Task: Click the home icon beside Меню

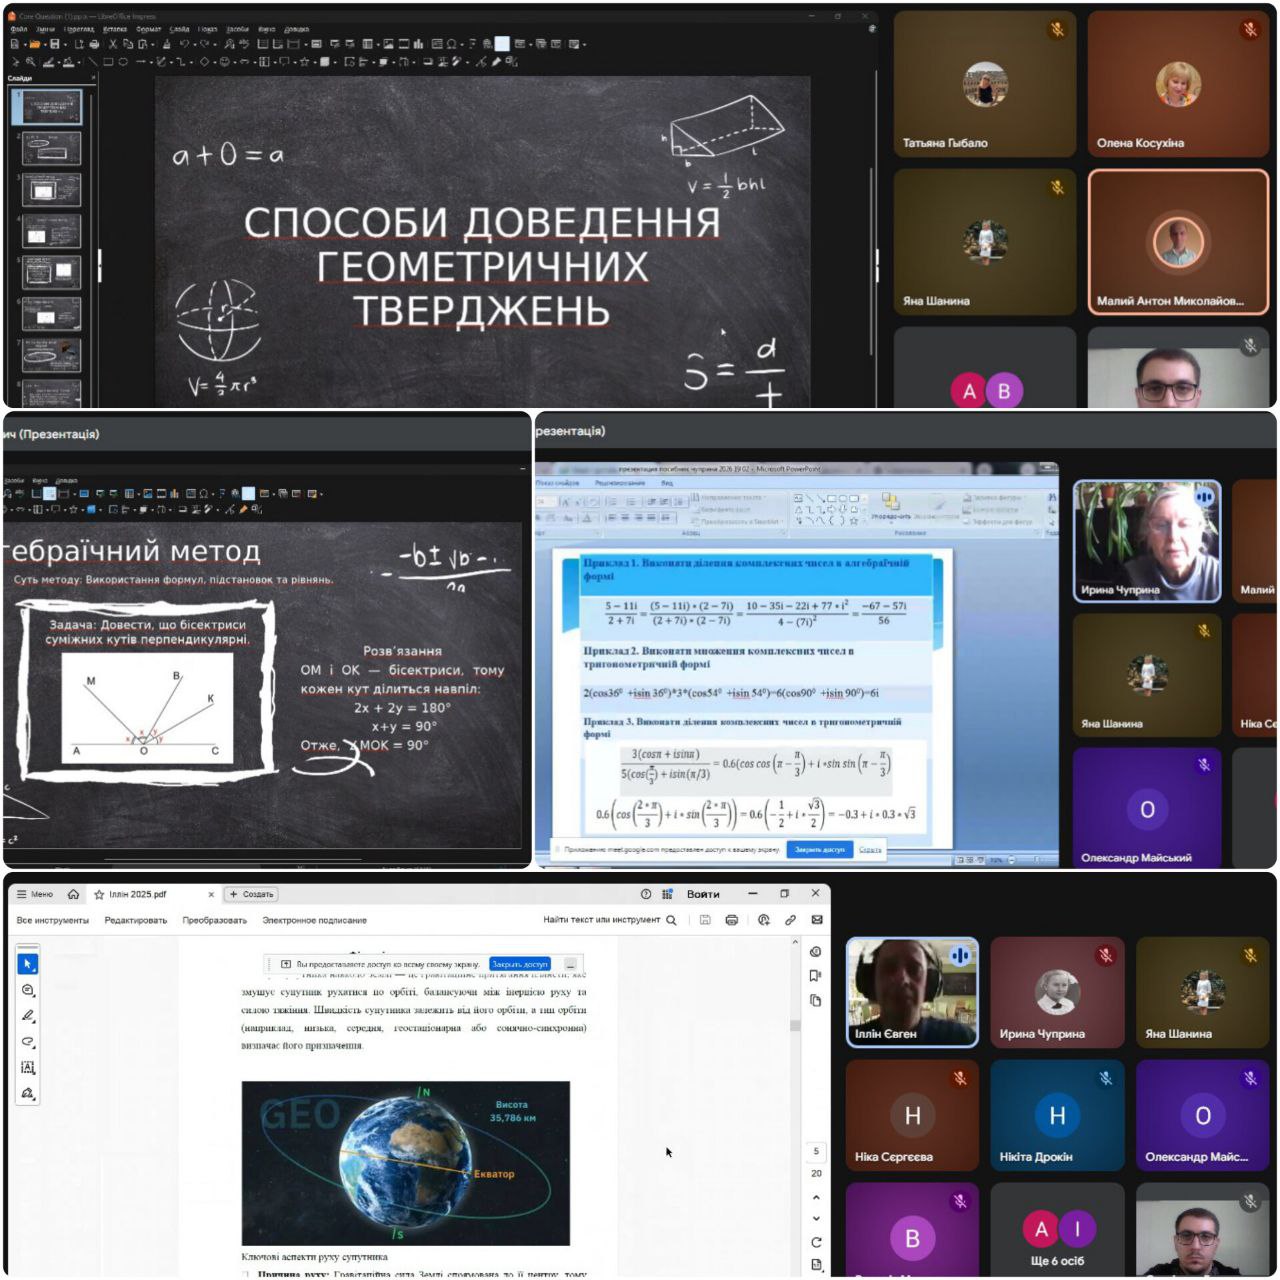Action: (73, 894)
